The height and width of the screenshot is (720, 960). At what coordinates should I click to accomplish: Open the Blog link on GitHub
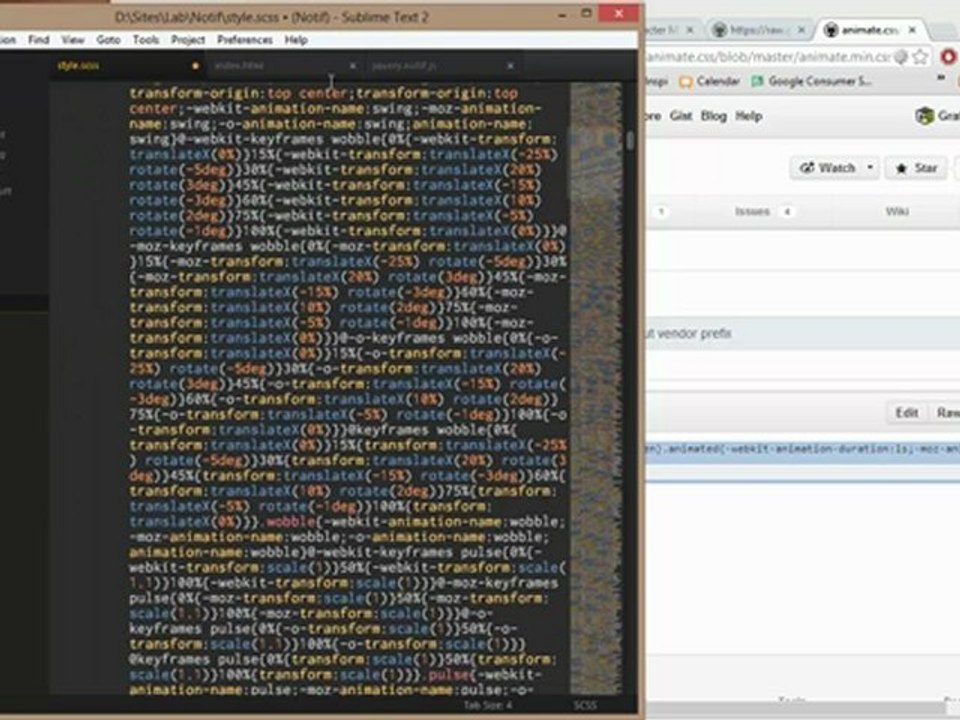coord(713,116)
